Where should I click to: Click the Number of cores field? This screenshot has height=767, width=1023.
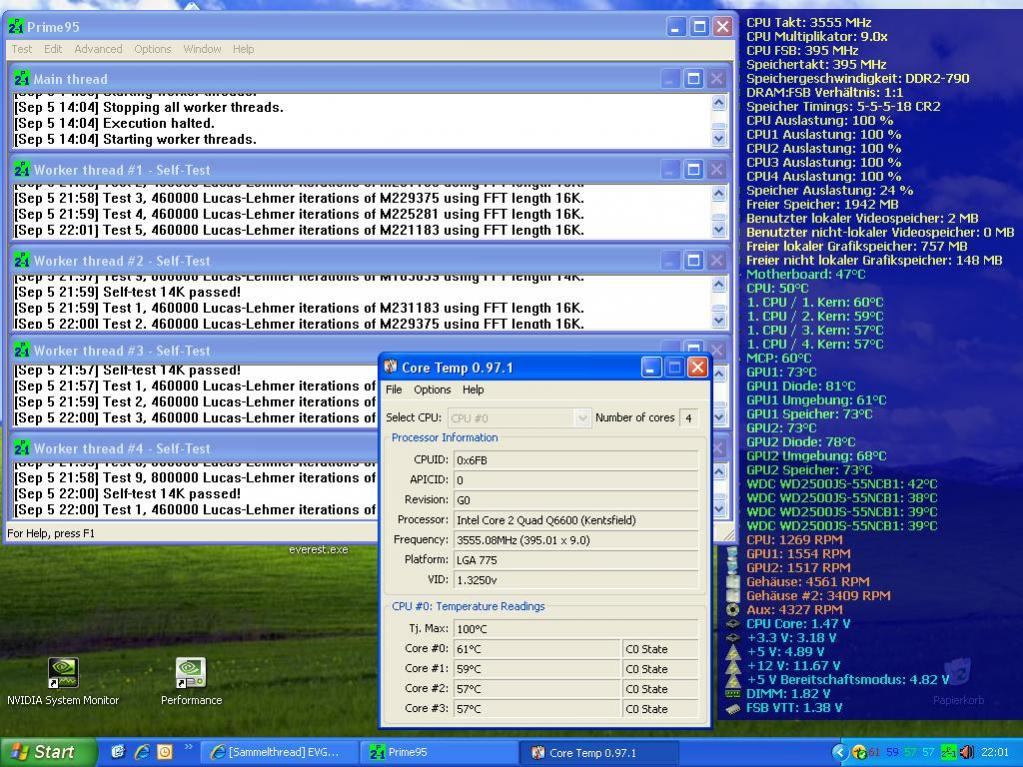[688, 417]
